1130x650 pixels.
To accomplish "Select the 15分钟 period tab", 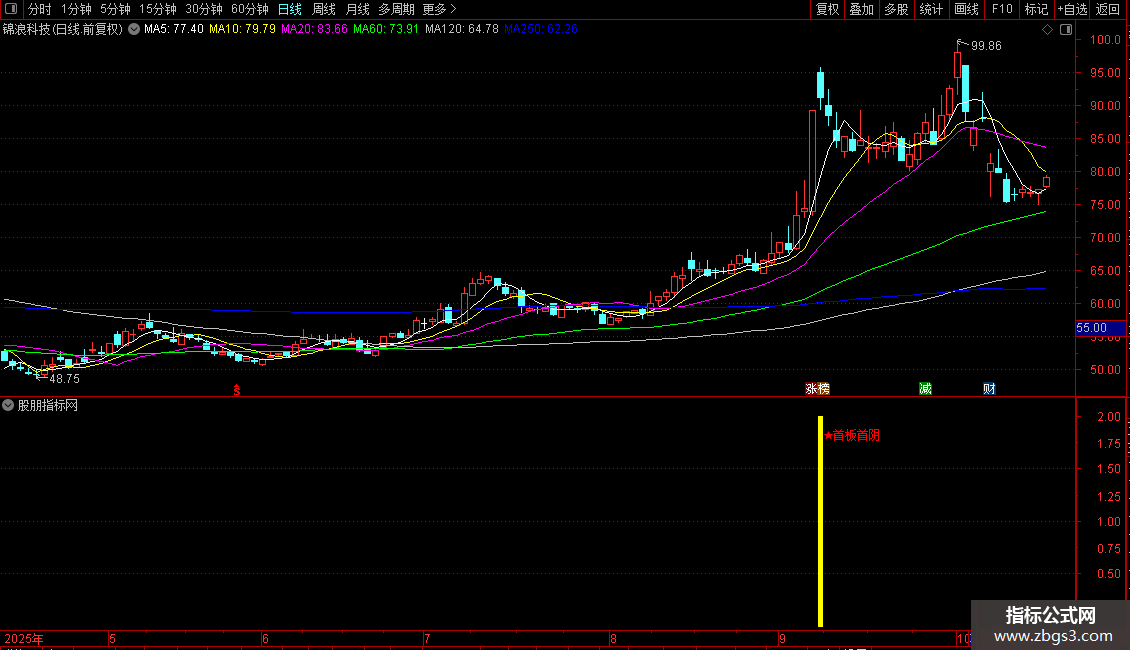I will point(158,9).
